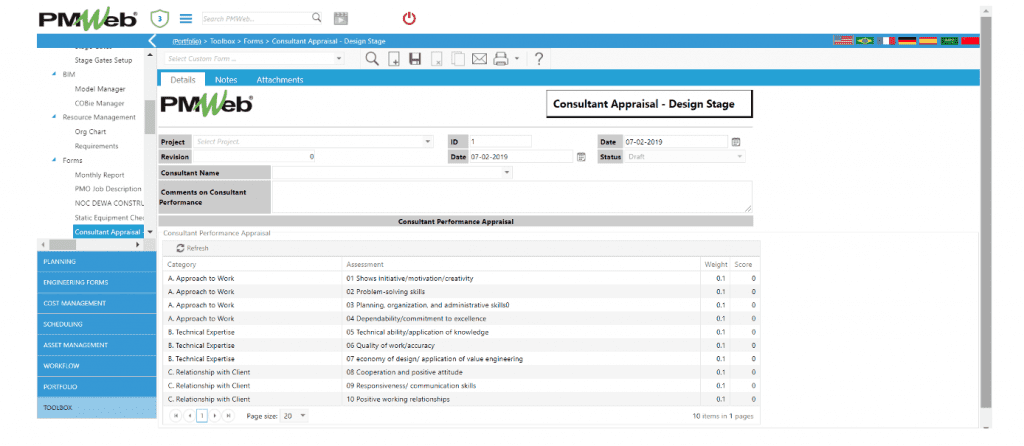Switch language using the United States flag
Image resolution: width=1024 pixels, height=446 pixels.
pos(843,40)
